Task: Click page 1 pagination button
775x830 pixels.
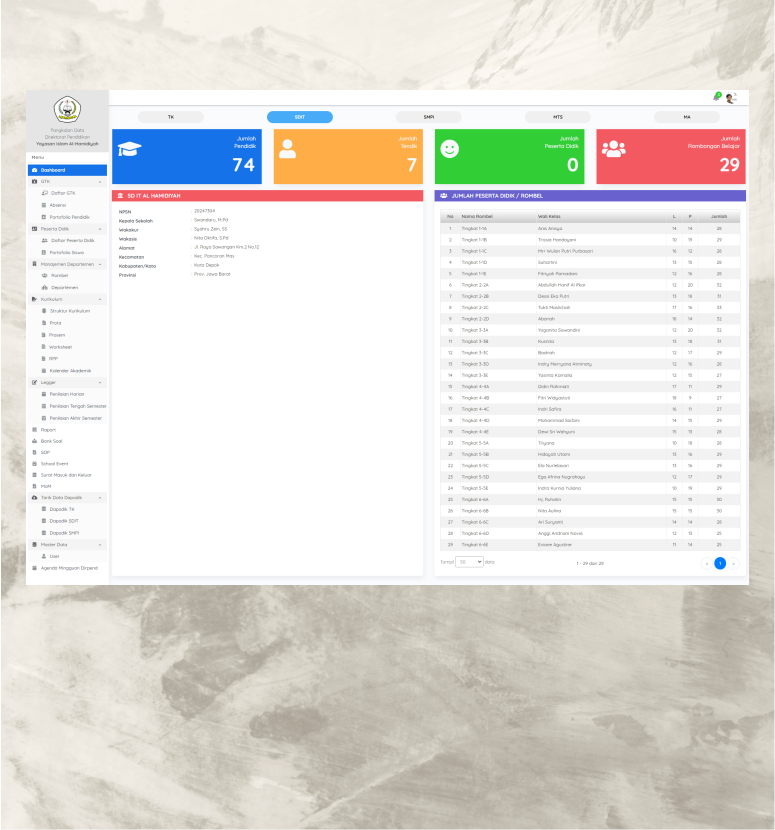Action: tap(720, 563)
